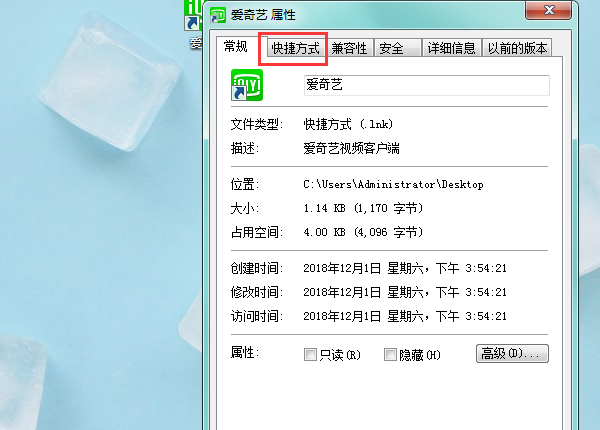Switch to the 安全 tab

[x=398, y=48]
